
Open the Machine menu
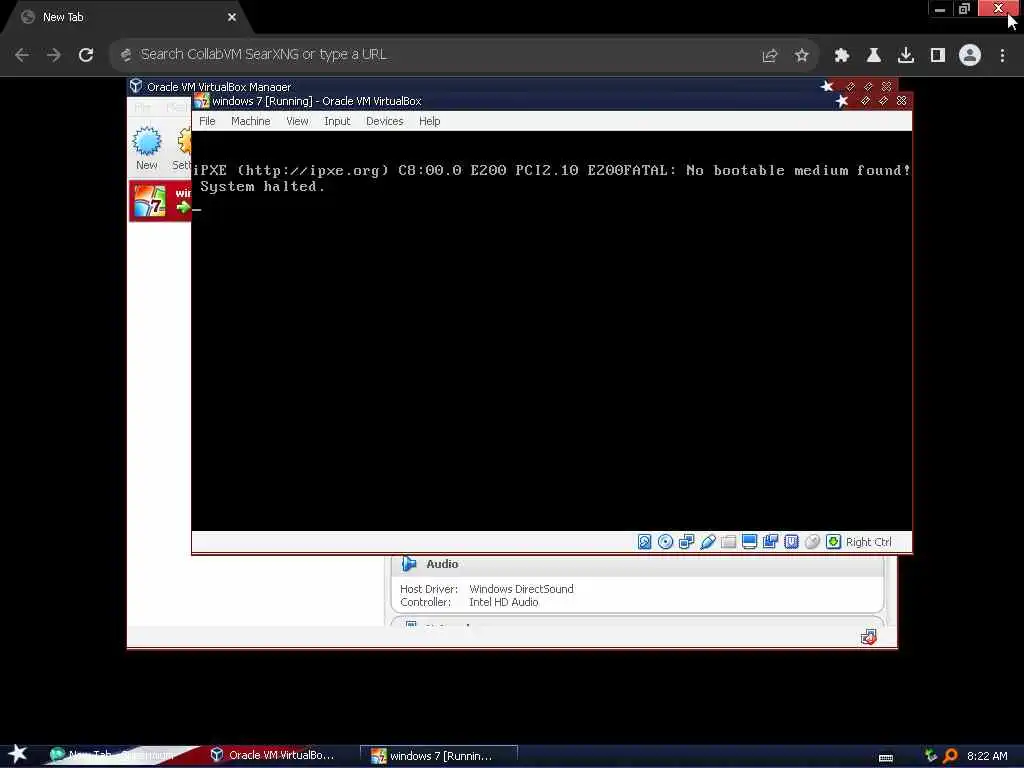tap(250, 121)
